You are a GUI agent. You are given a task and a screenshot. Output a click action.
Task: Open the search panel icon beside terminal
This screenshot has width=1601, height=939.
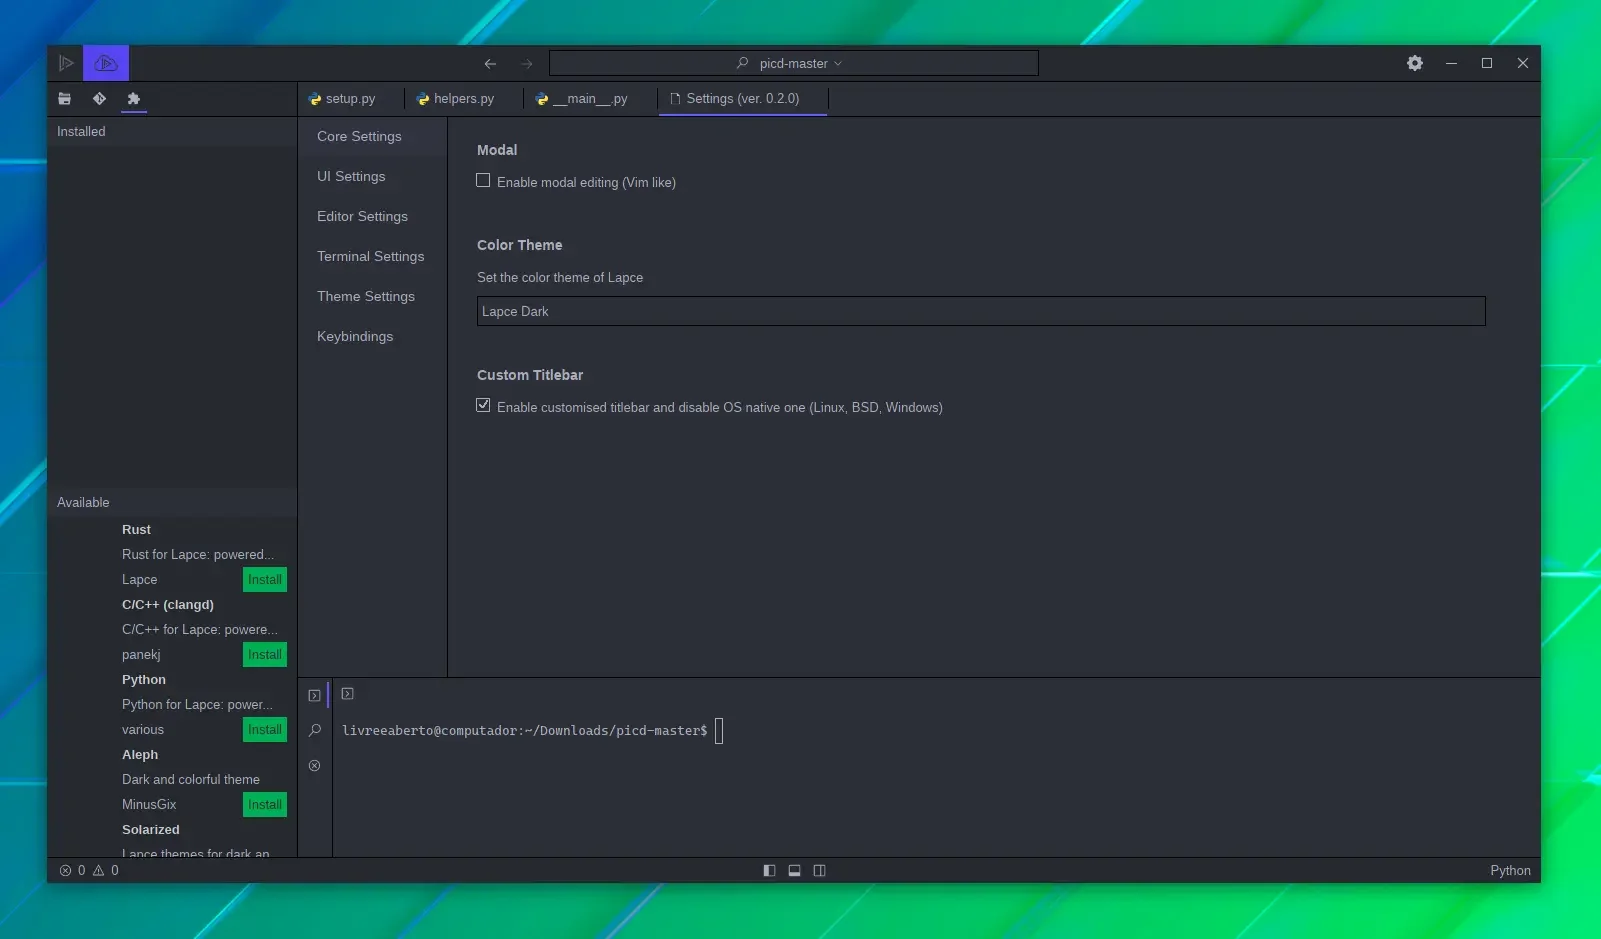(315, 730)
